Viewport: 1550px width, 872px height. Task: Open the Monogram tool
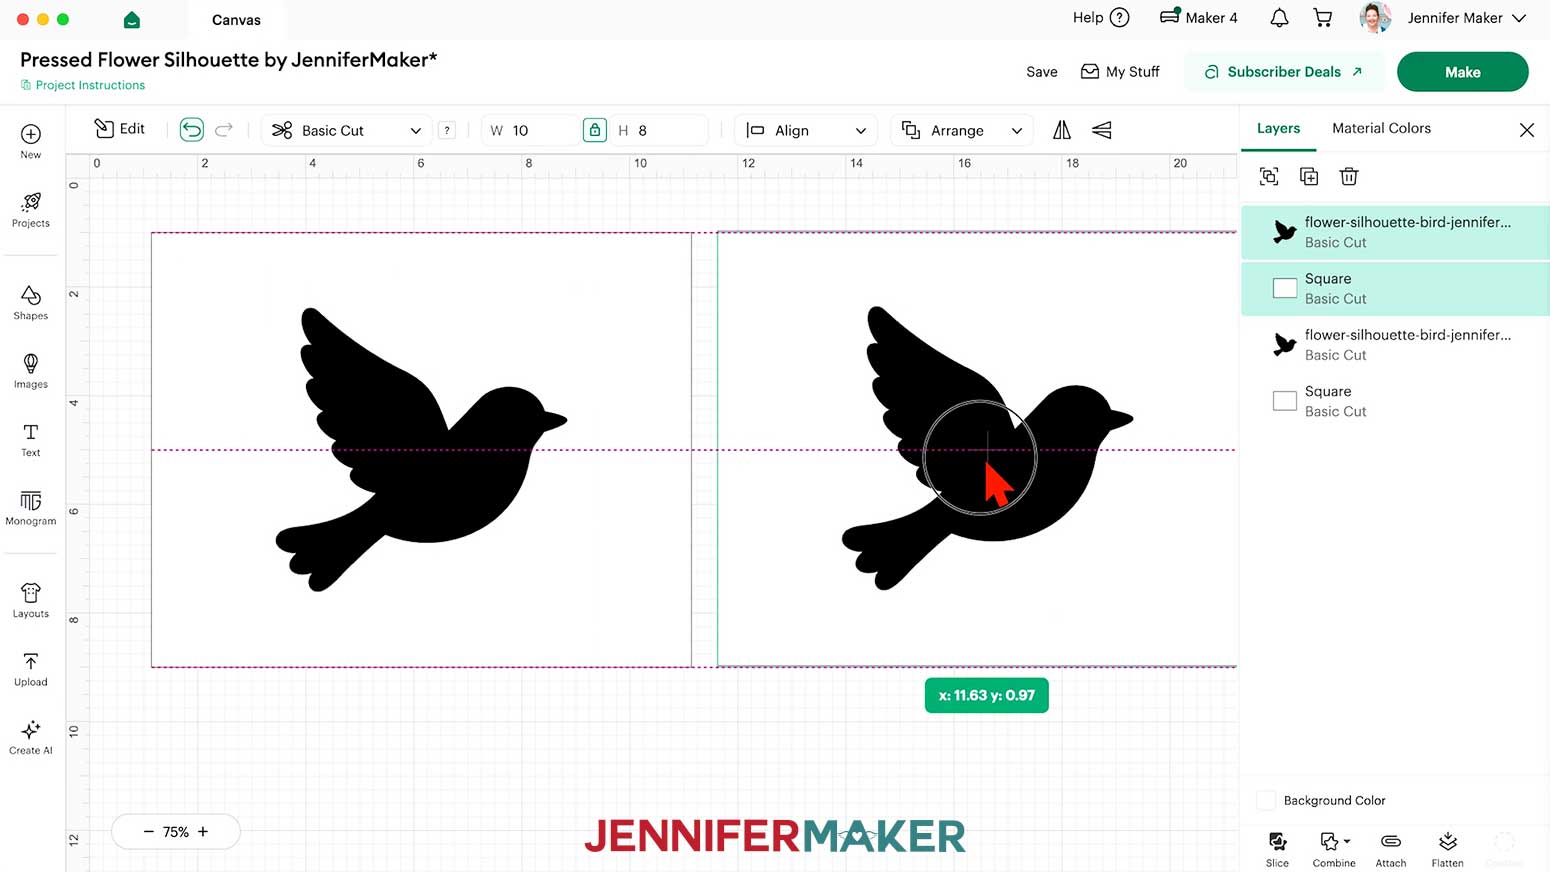tap(31, 508)
